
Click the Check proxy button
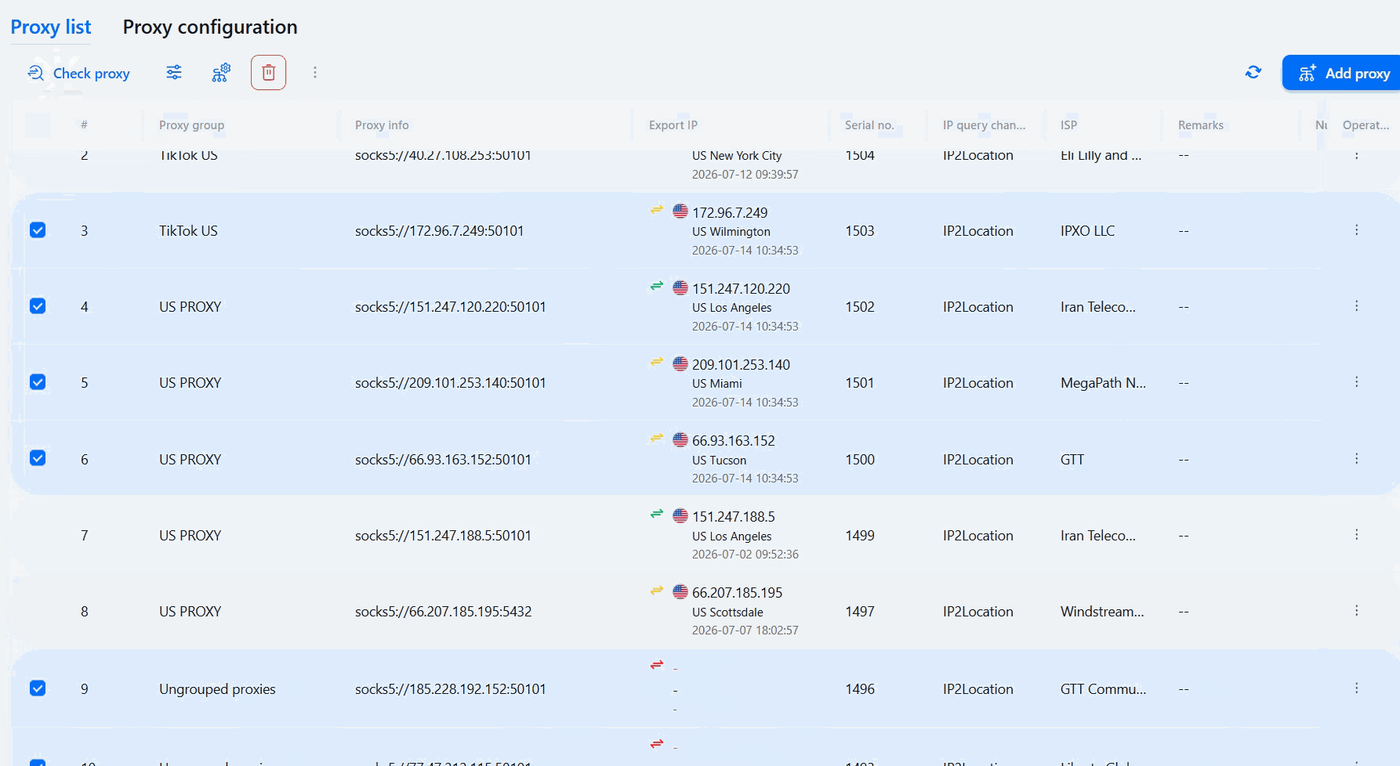pyautogui.click(x=79, y=73)
